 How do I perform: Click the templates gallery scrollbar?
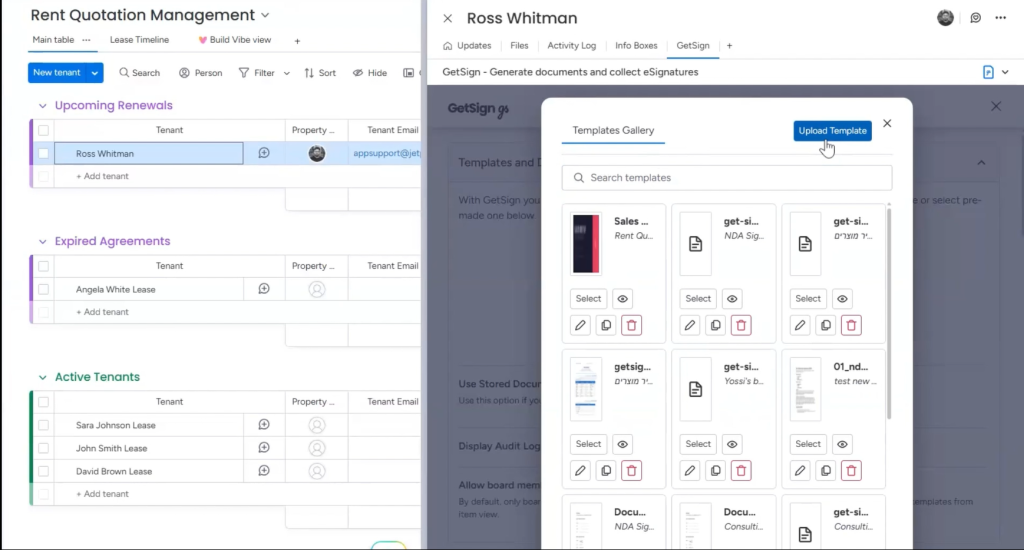click(x=889, y=312)
